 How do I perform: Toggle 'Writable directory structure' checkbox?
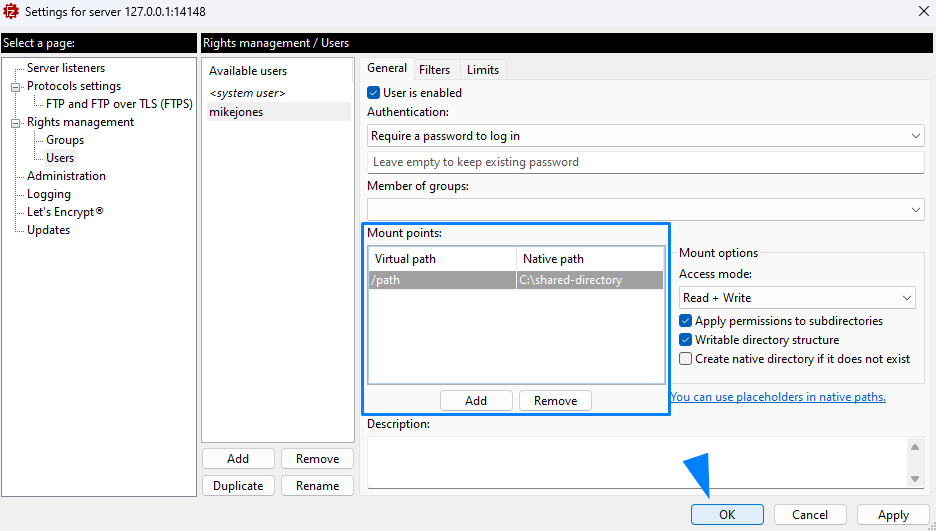686,340
